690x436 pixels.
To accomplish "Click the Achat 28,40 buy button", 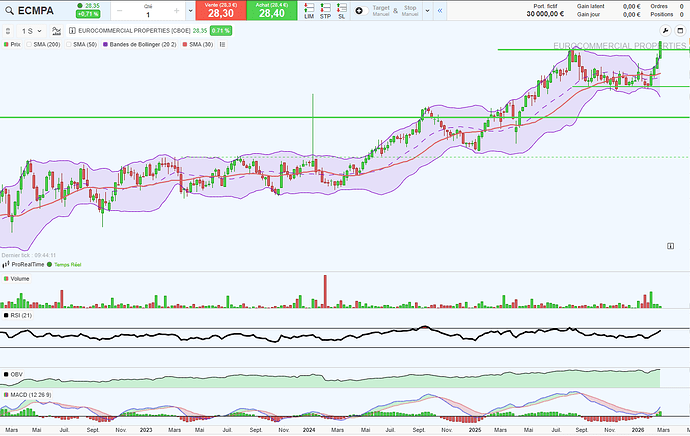I will (272, 12).
